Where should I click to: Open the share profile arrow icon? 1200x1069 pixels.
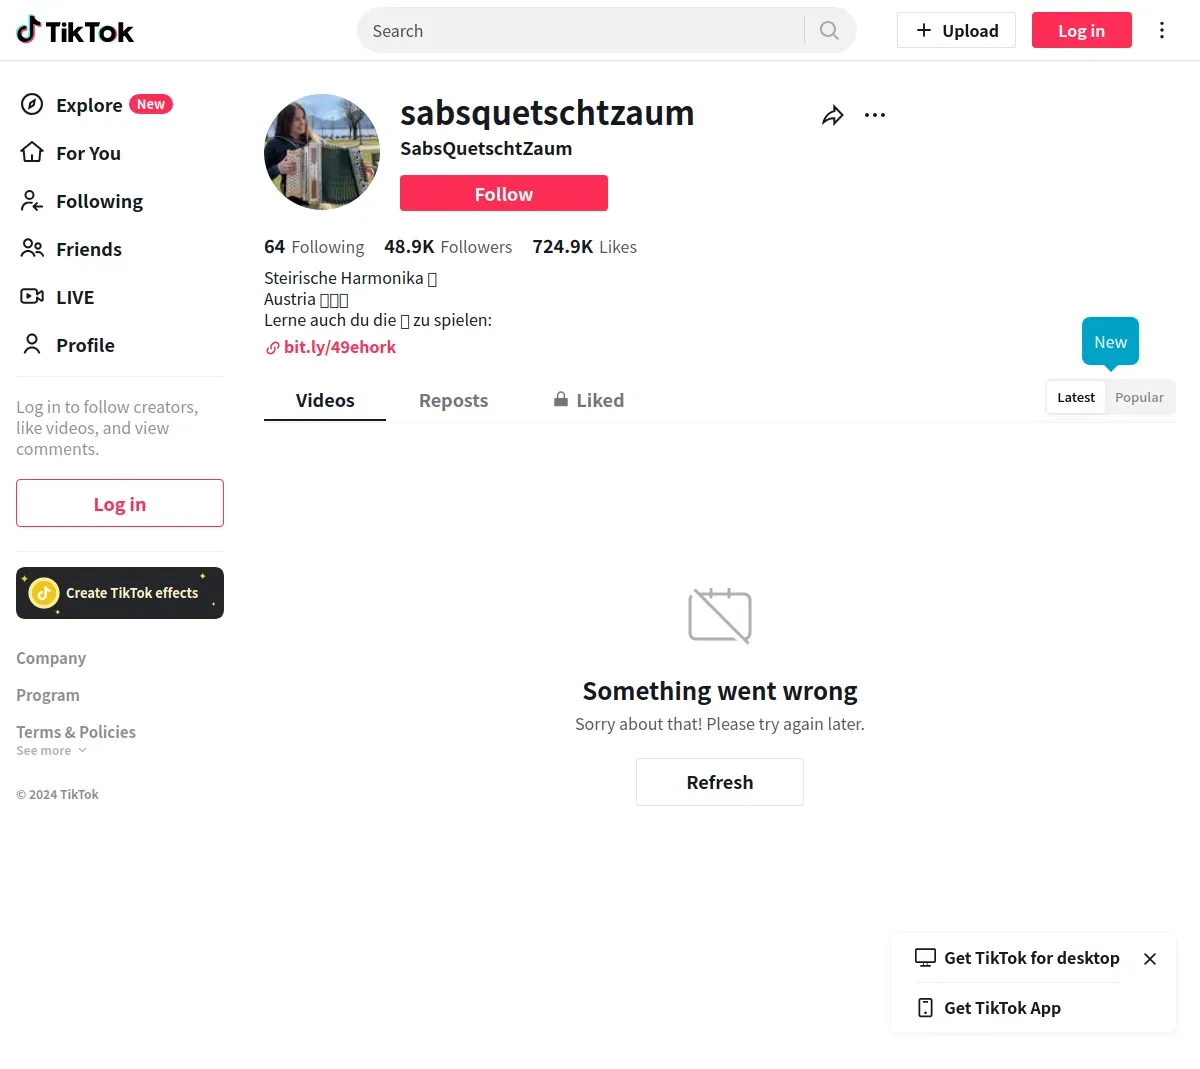(832, 116)
